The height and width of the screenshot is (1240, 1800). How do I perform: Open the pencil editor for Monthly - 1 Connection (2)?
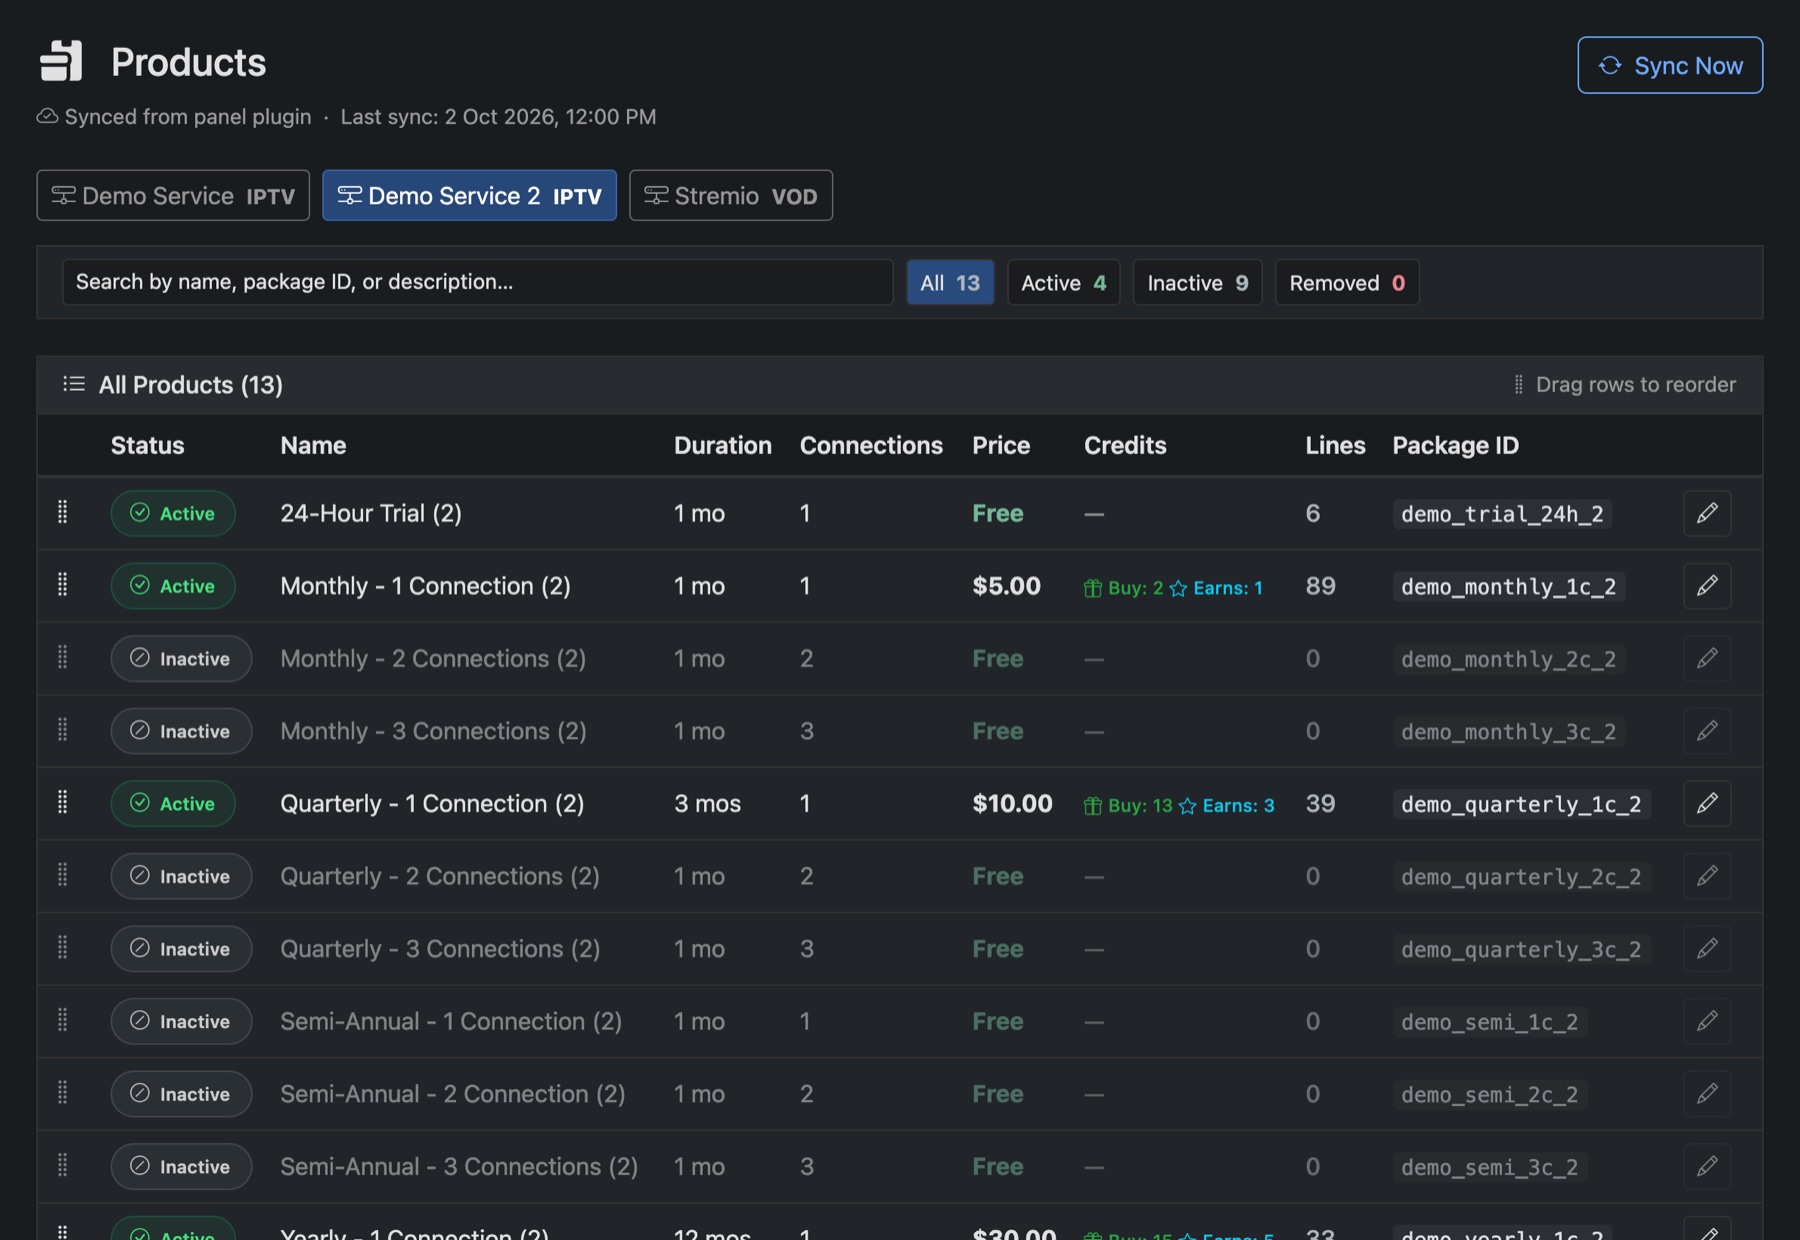pos(1707,585)
